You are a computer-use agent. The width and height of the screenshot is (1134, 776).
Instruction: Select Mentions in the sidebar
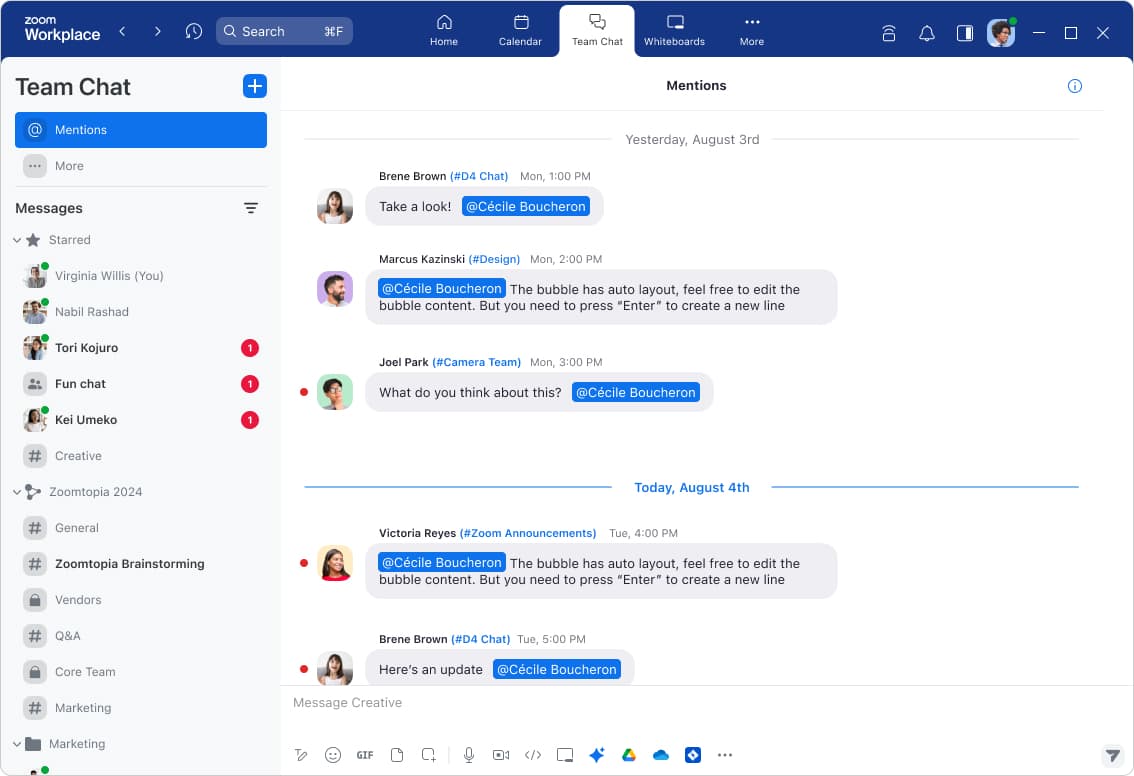141,130
